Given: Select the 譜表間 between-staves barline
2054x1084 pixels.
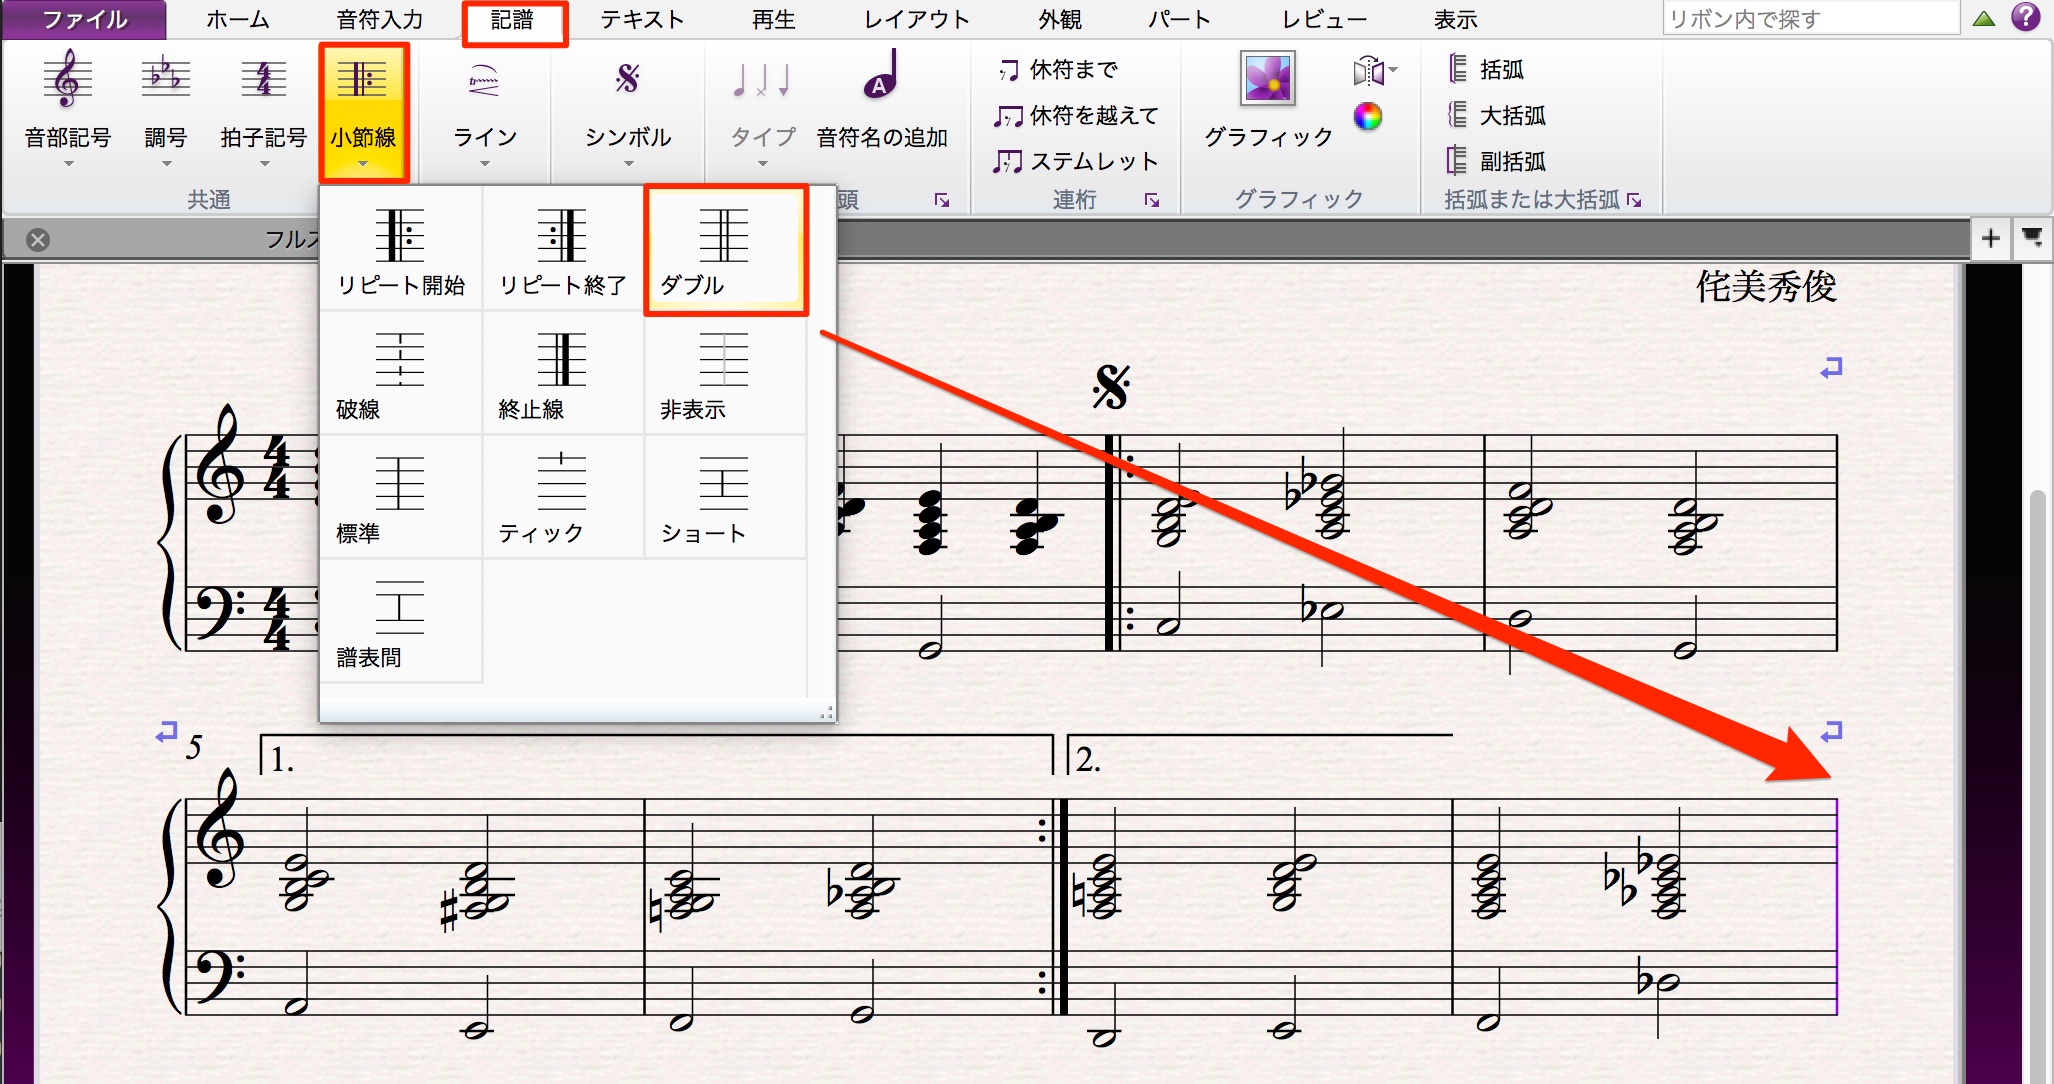Looking at the screenshot, I should point(401,622).
